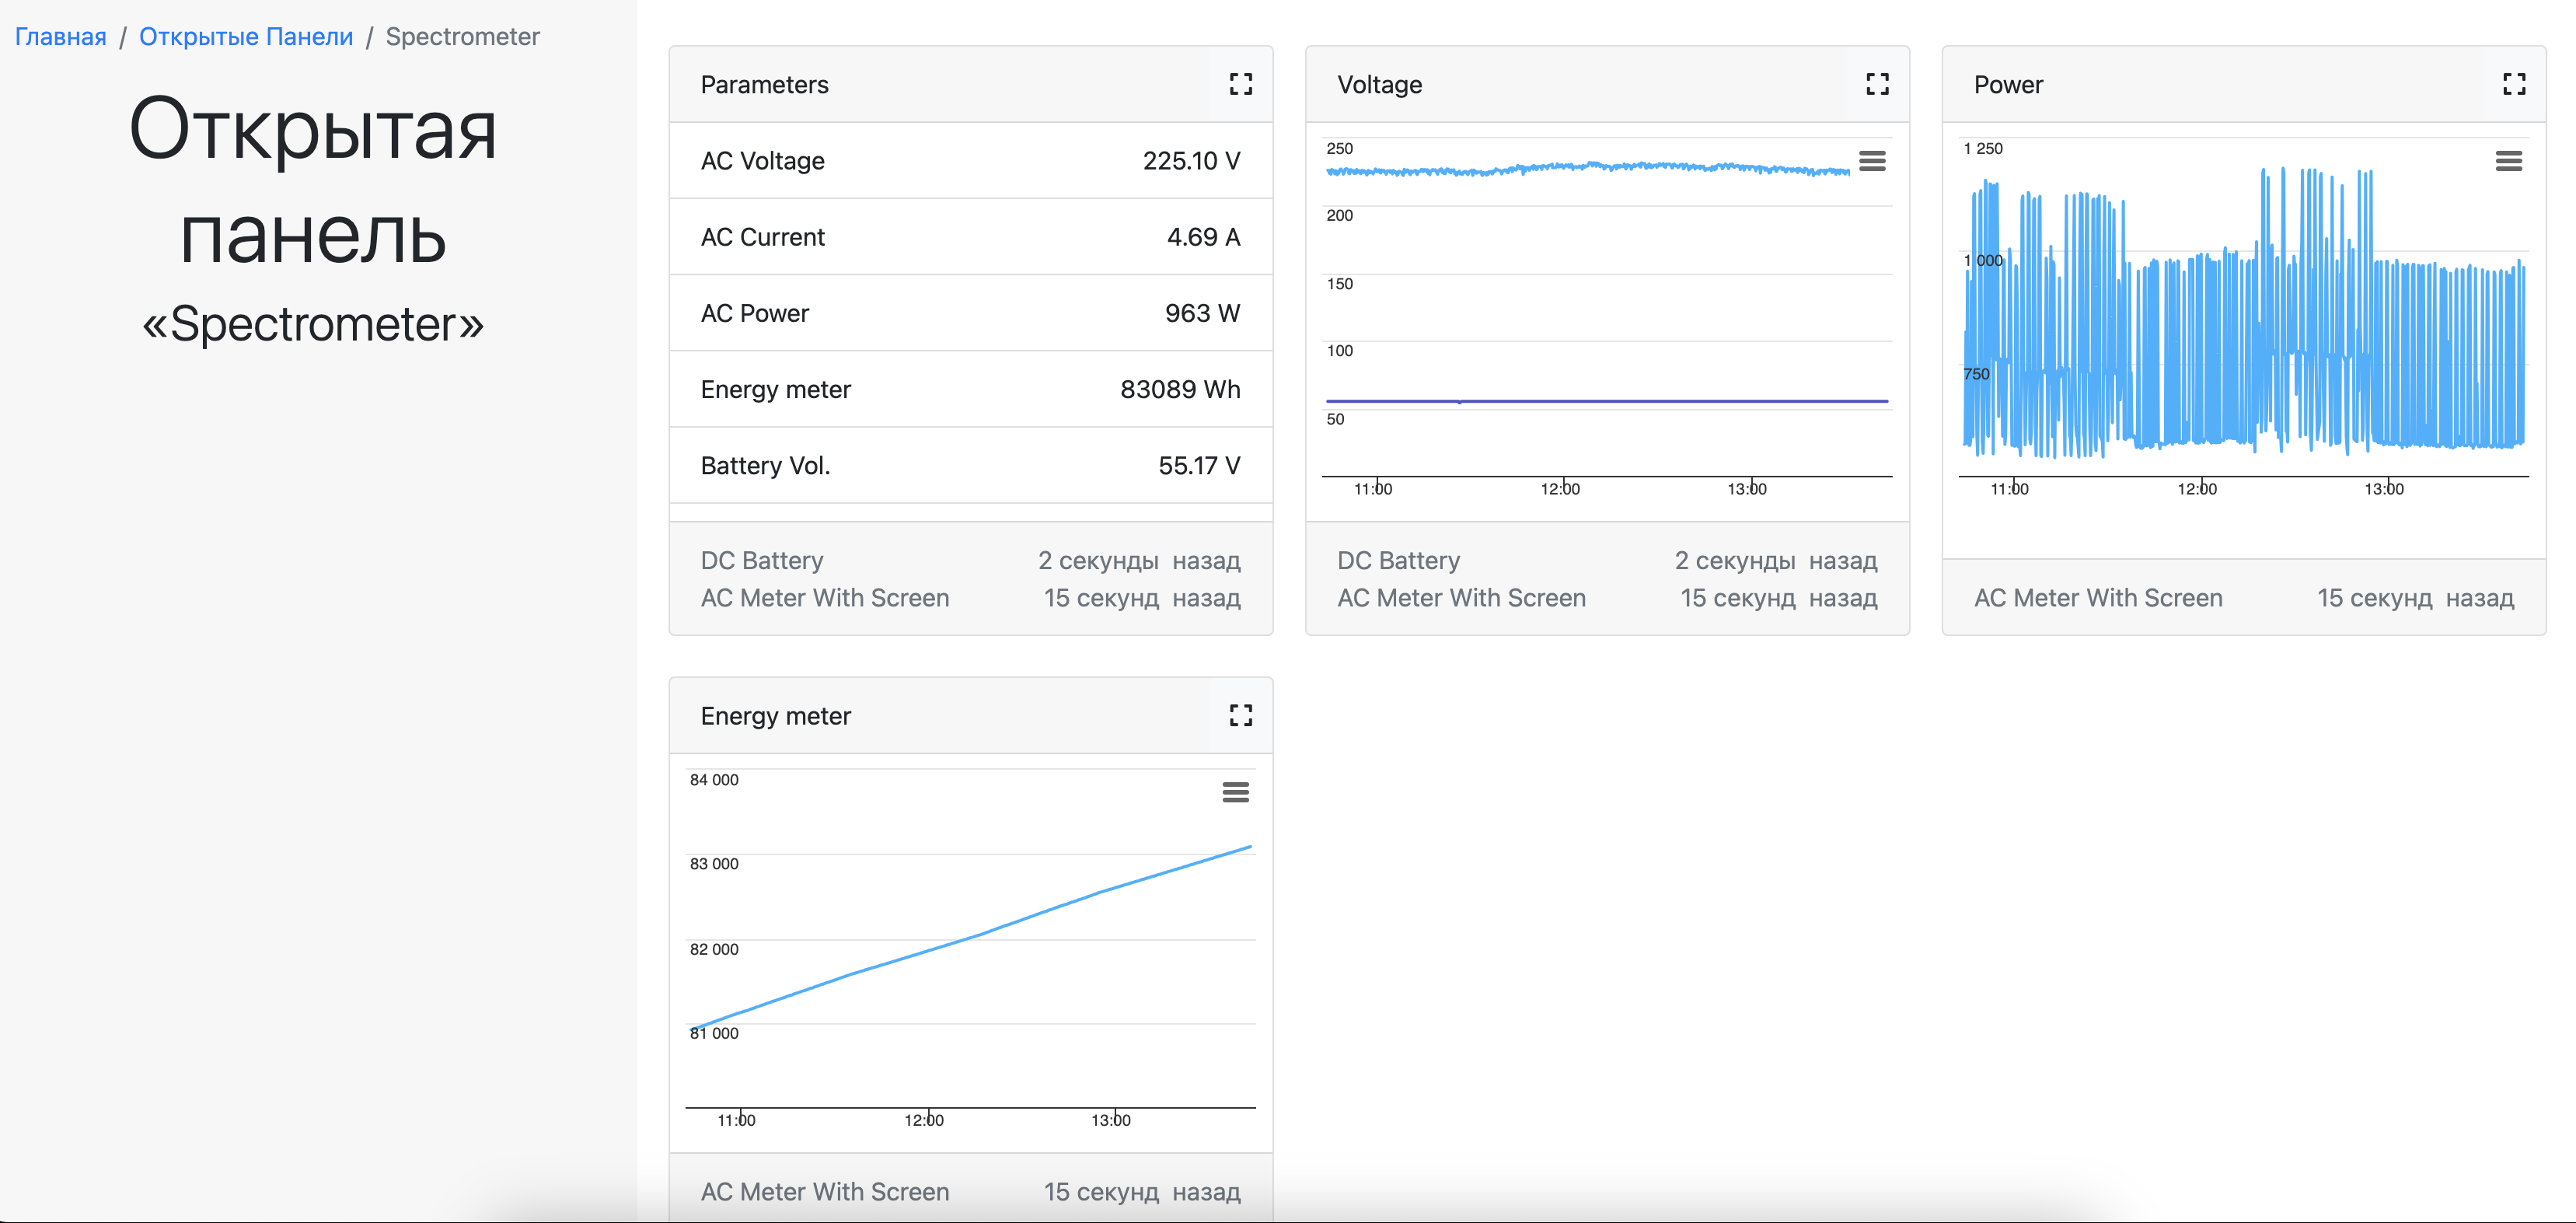Open Открытые Панели breadcrumb link

point(246,37)
